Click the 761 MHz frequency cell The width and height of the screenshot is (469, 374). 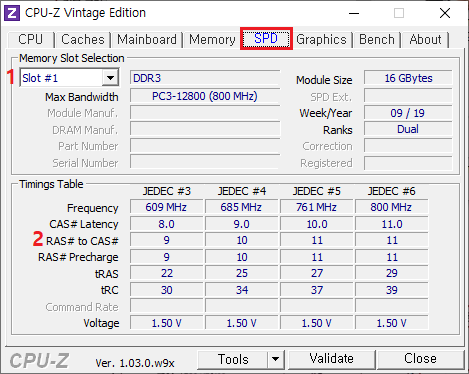(x=316, y=207)
